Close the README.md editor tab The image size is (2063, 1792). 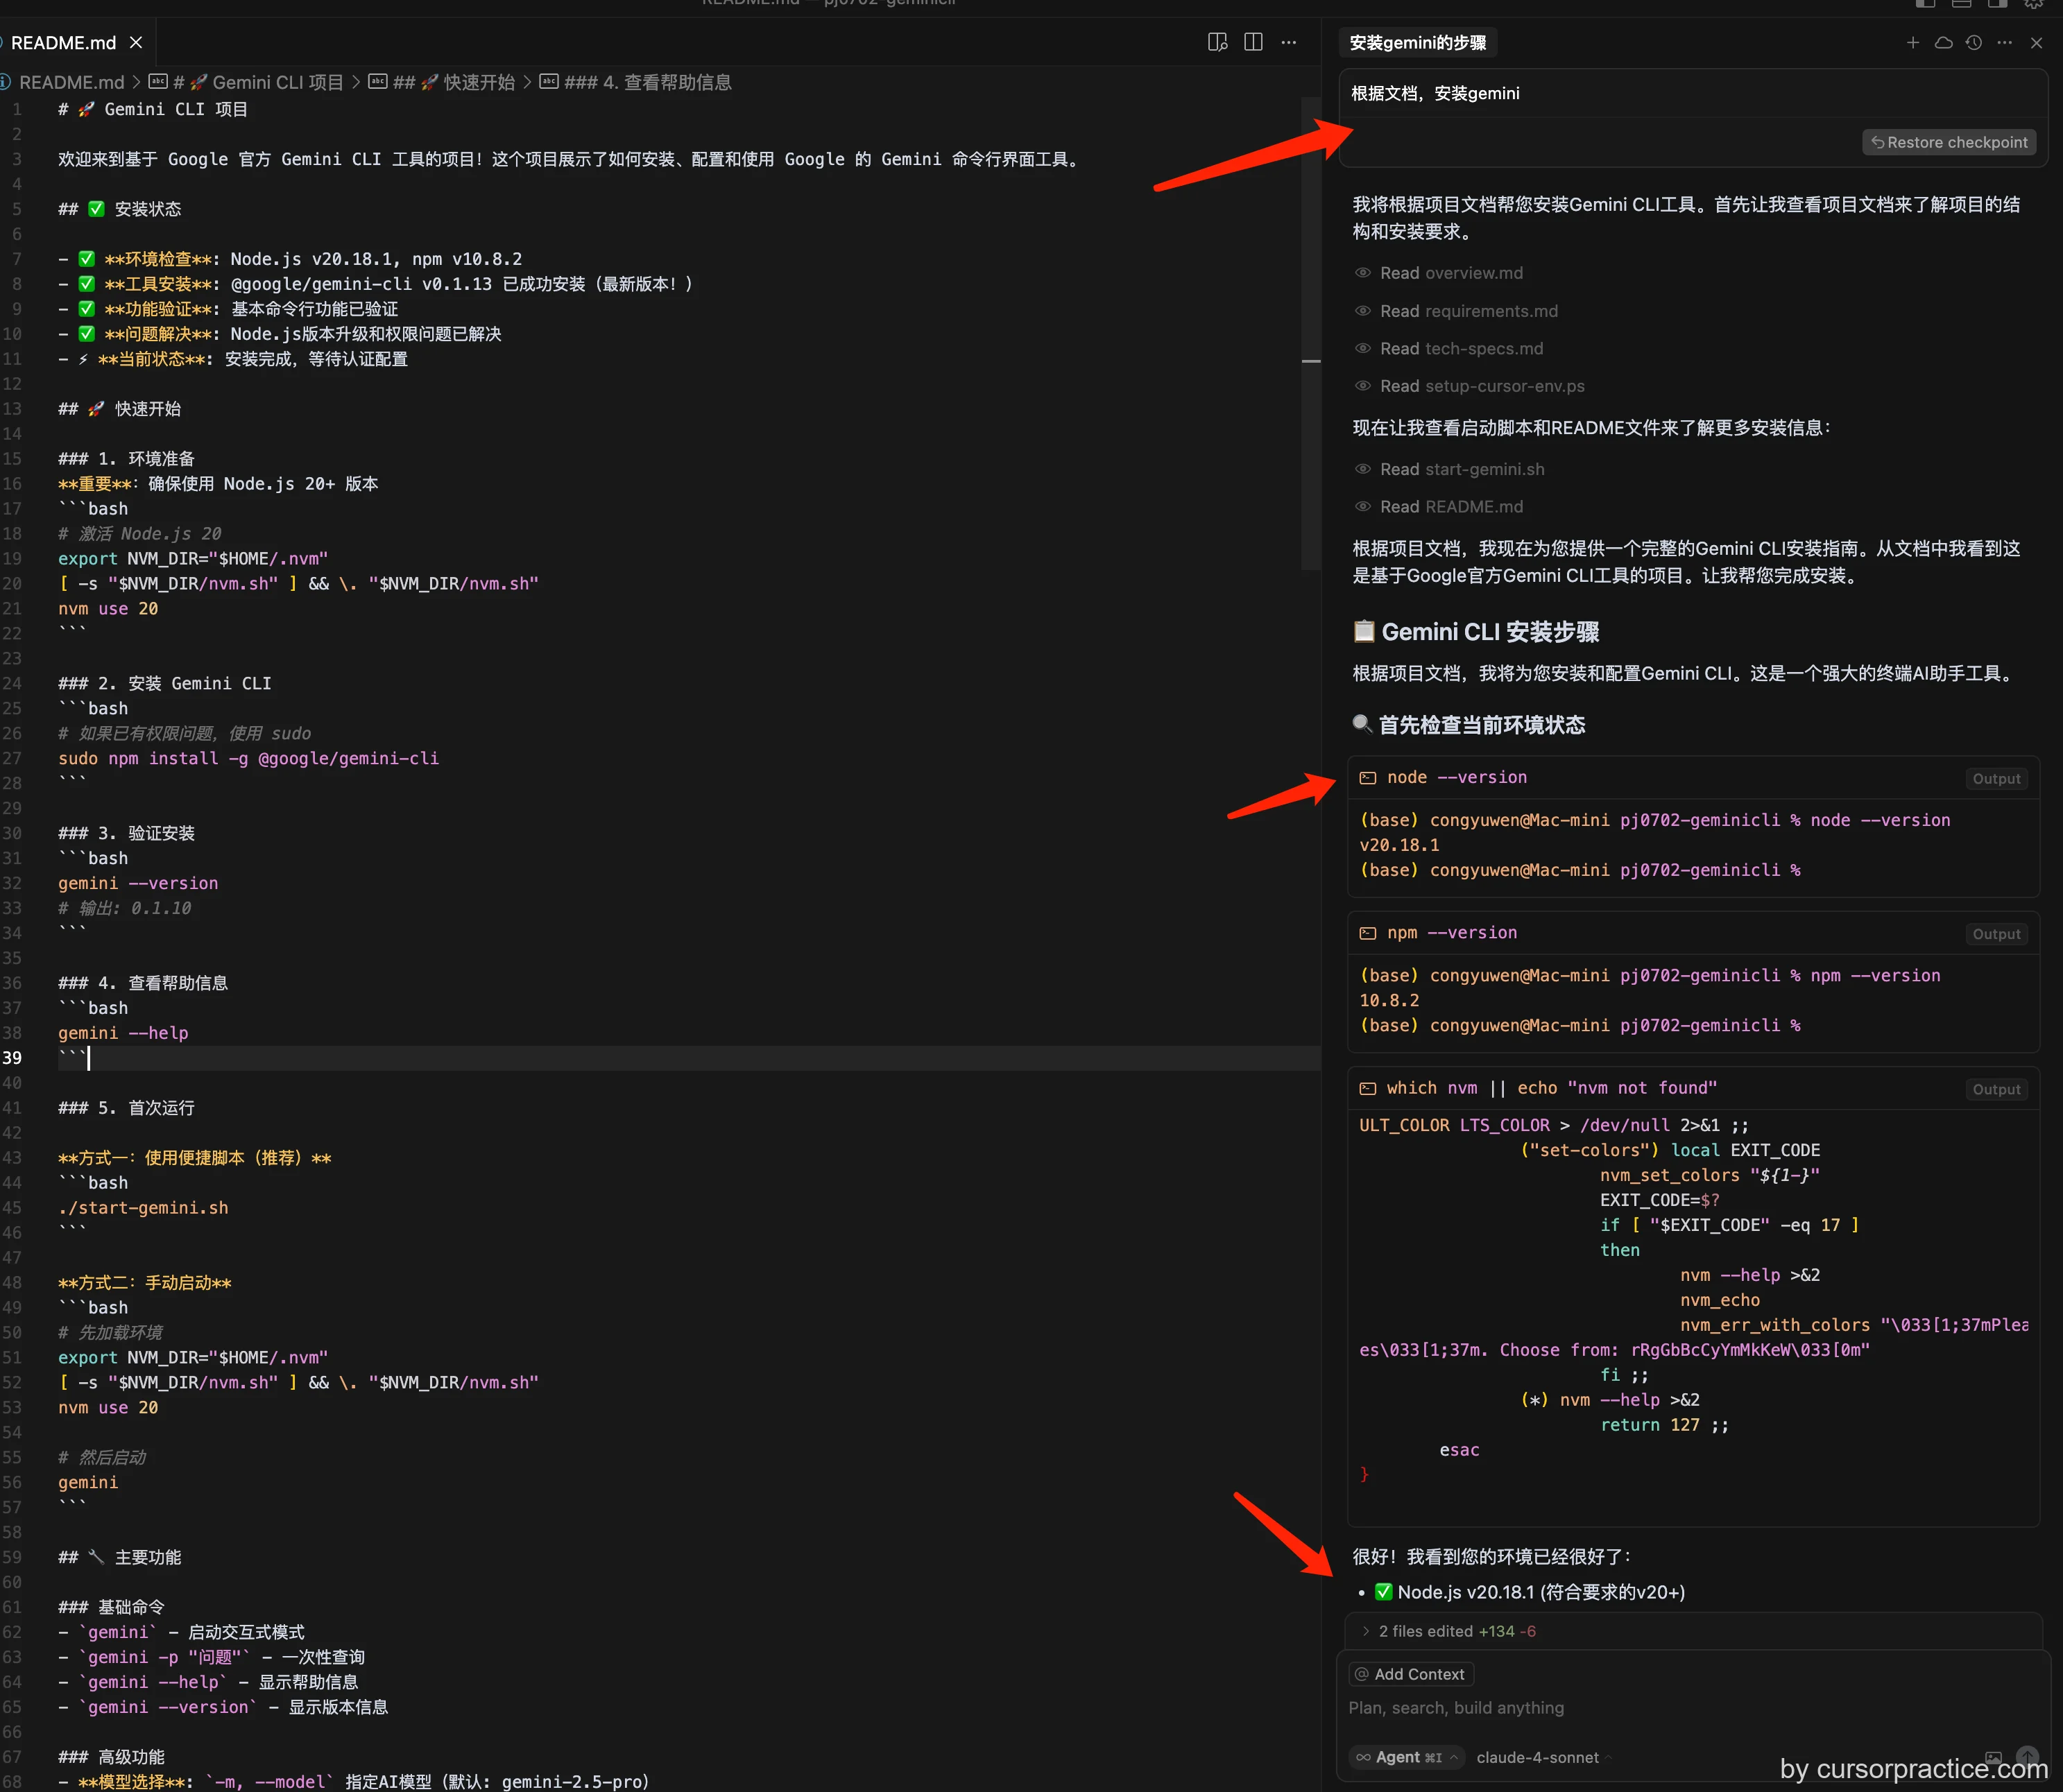coord(136,43)
